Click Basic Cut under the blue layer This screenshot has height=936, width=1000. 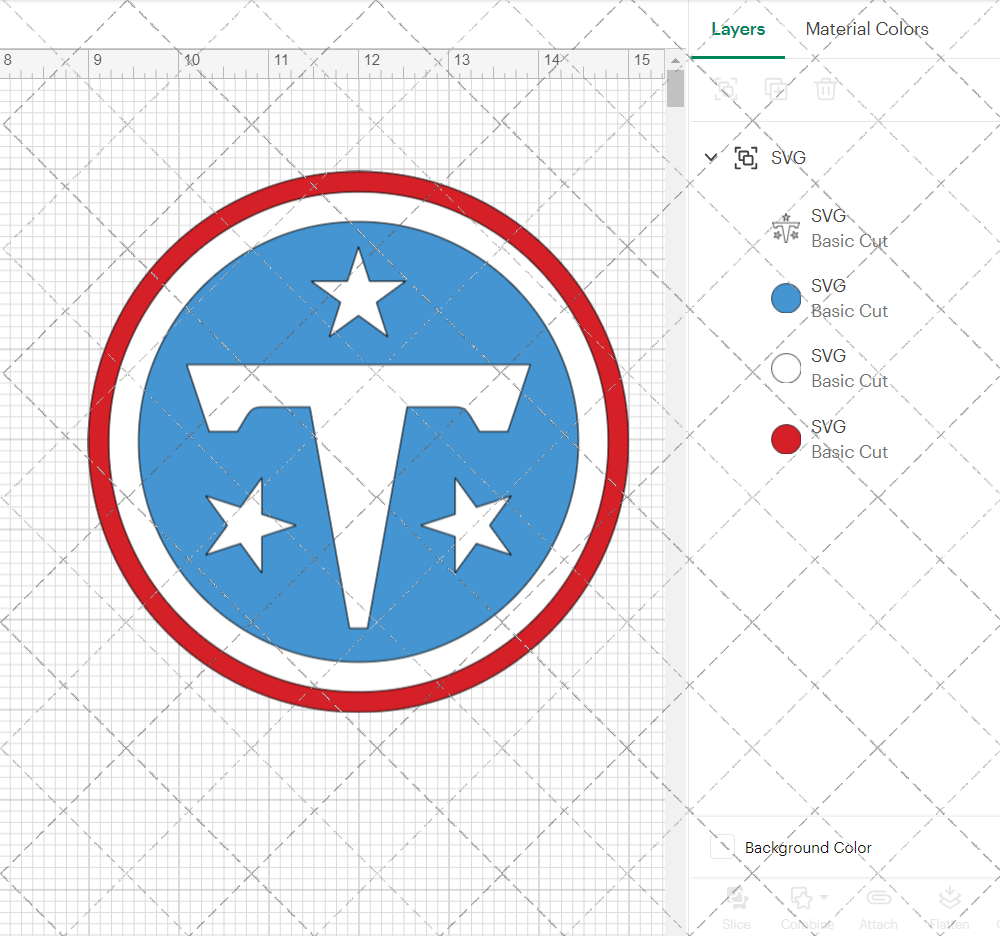(x=849, y=311)
